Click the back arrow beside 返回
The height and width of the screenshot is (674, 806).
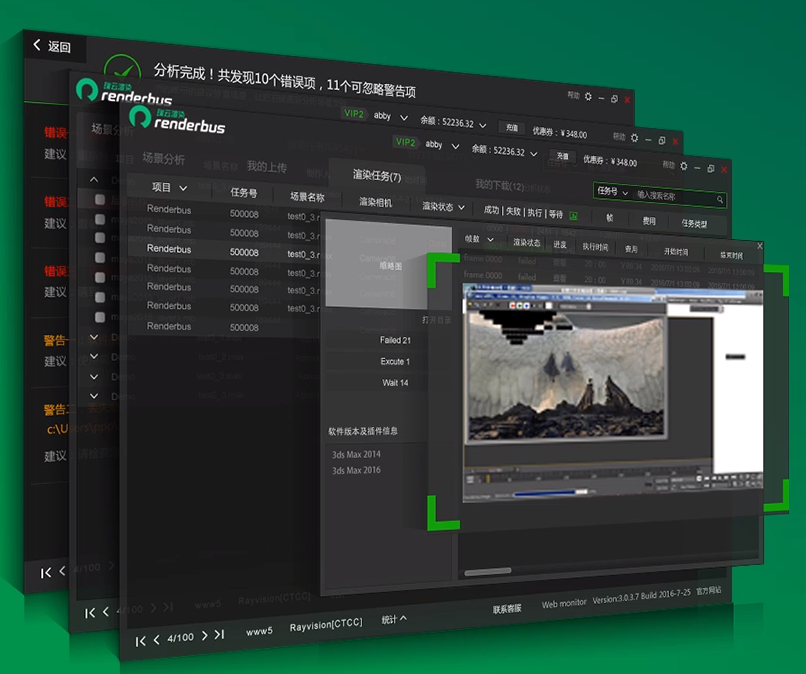click(x=37, y=45)
